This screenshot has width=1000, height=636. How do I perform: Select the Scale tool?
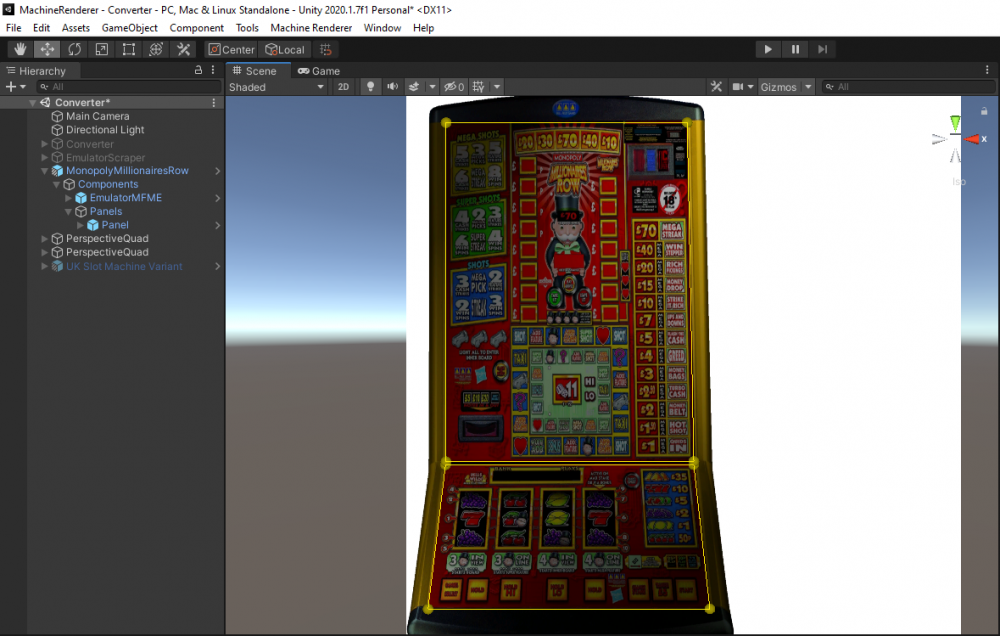pyautogui.click(x=101, y=49)
